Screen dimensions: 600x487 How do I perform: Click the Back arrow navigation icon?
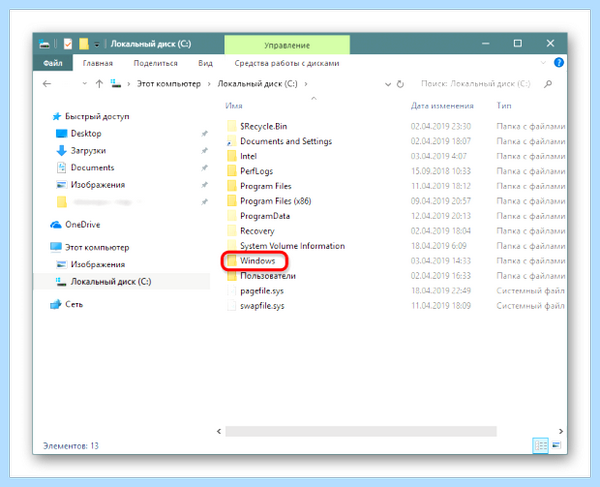pos(47,84)
